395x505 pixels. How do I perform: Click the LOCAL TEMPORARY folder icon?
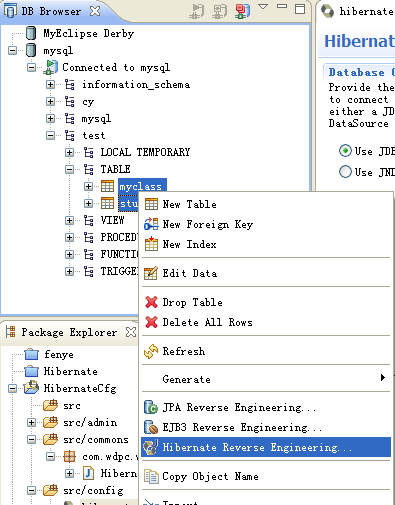click(x=89, y=152)
